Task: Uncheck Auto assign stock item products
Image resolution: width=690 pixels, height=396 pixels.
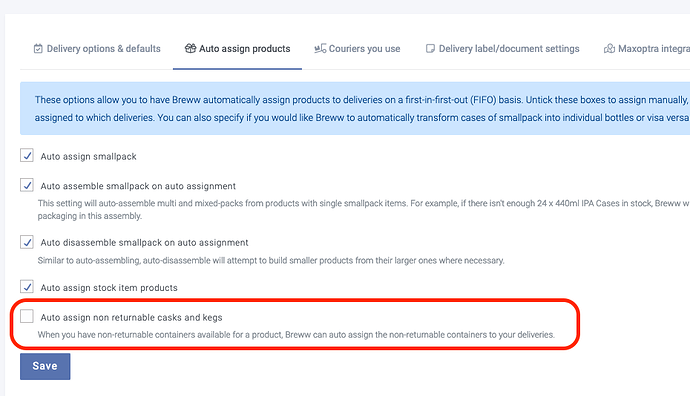Action: click(27, 286)
